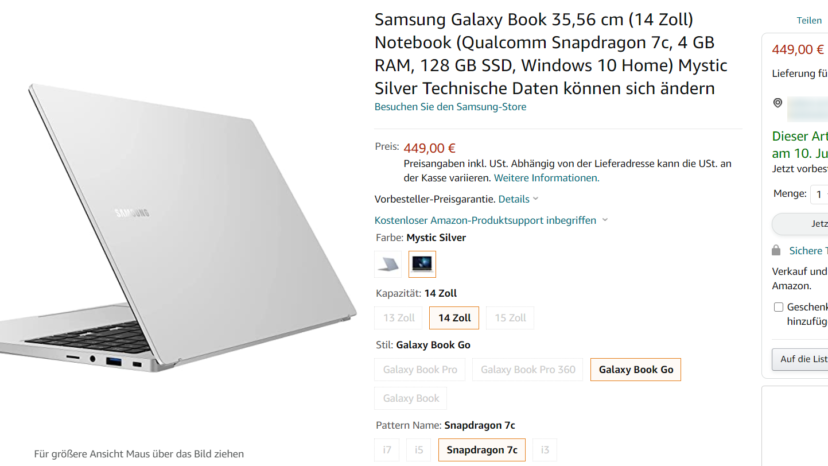Click the location pin icon
828x466 pixels.
point(777,103)
